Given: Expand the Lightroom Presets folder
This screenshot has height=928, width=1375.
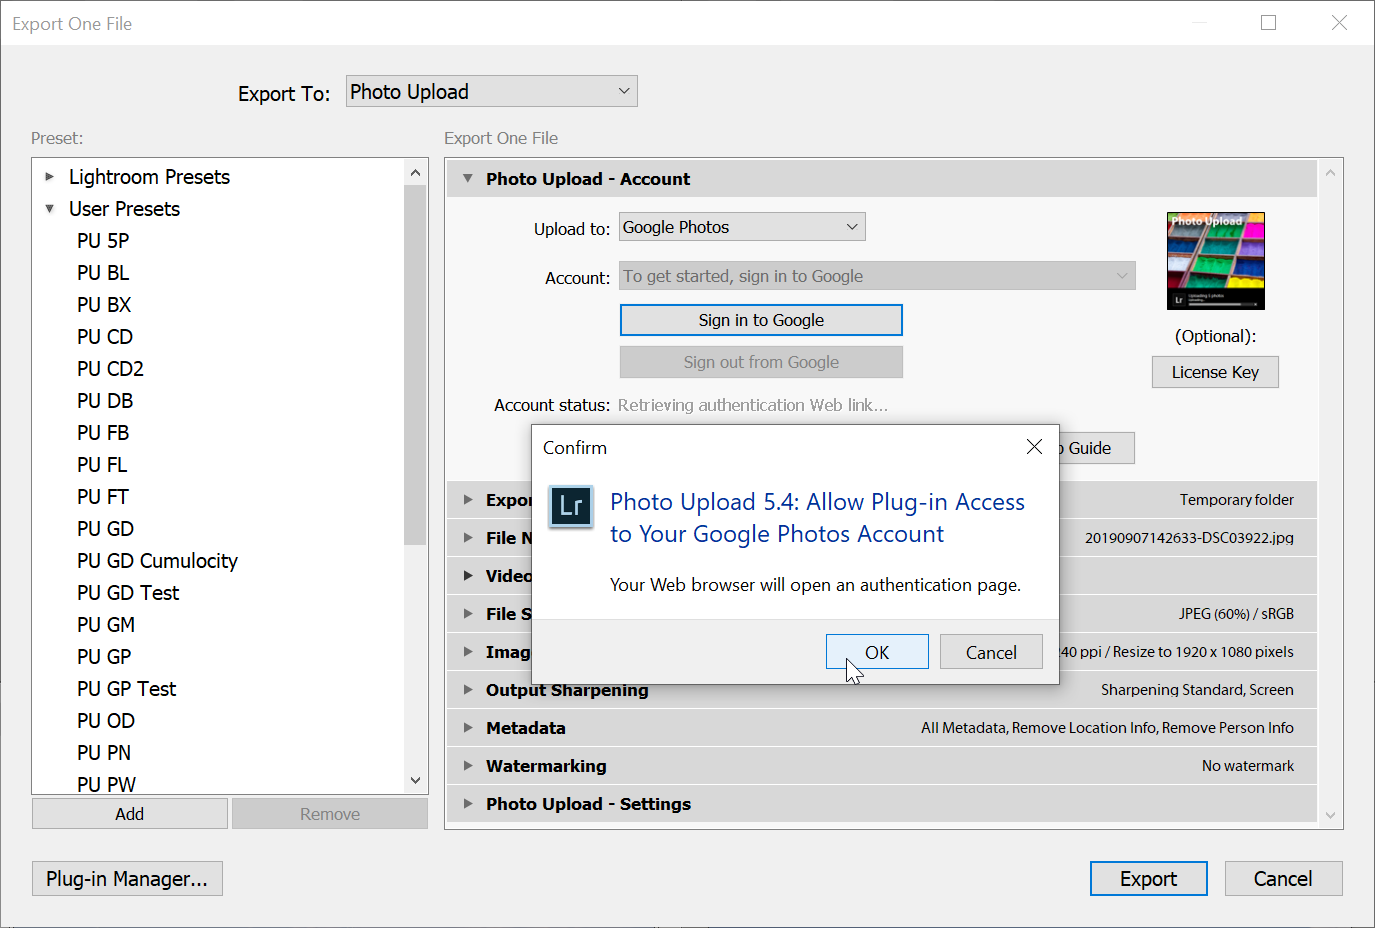Looking at the screenshot, I should click(x=50, y=177).
